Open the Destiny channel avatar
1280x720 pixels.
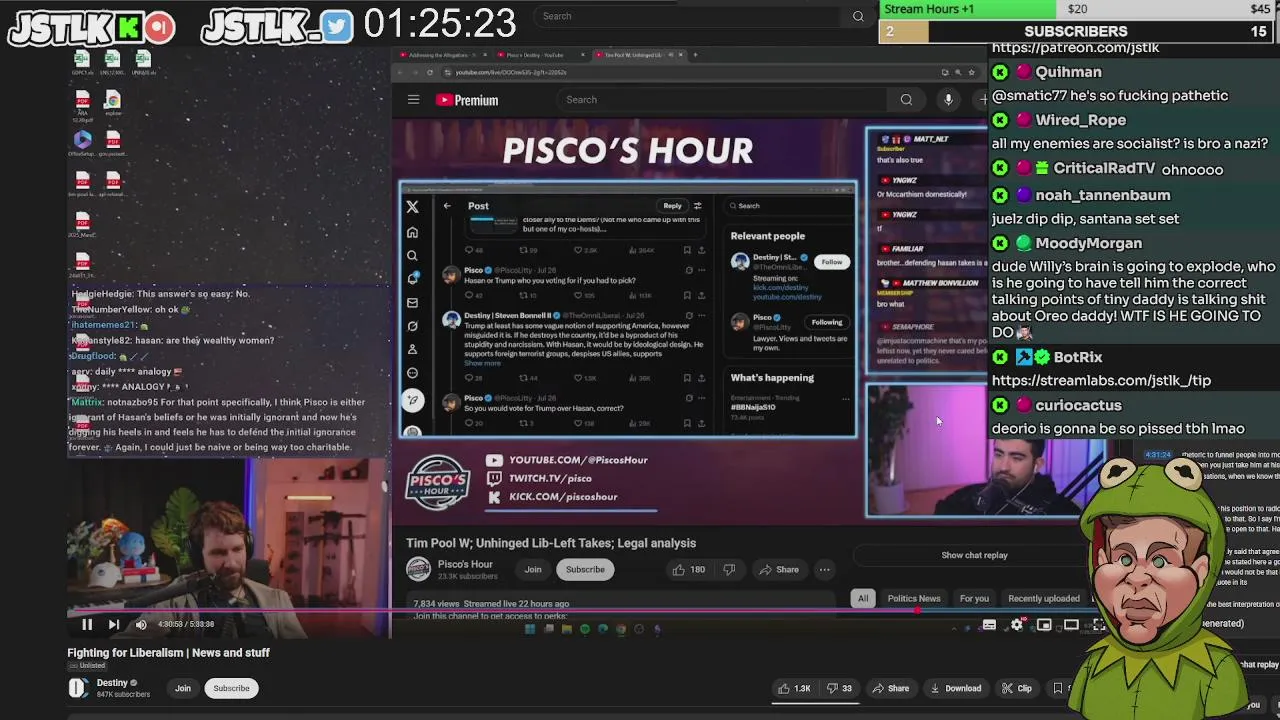coord(78,688)
